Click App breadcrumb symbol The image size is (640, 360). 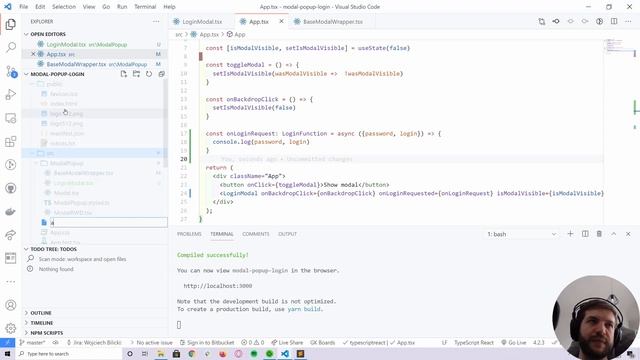[x=236, y=35]
